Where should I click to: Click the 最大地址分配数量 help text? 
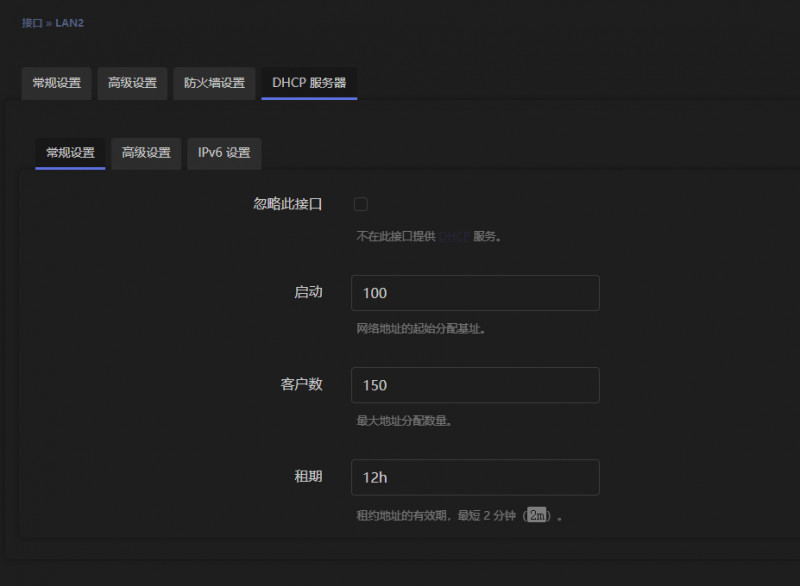tap(405, 421)
